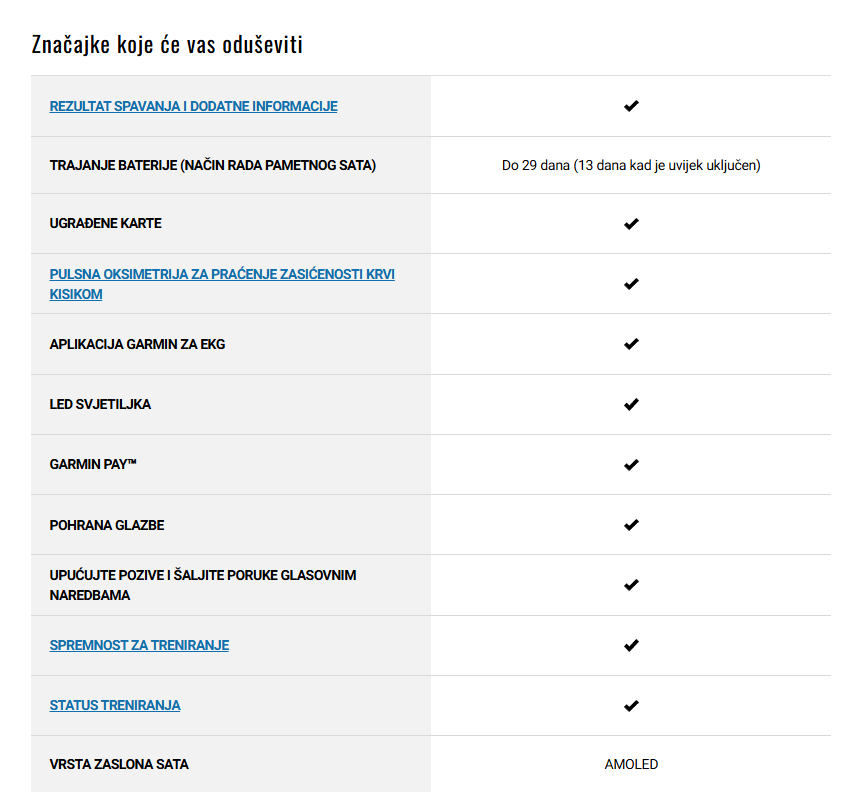Open the Rezultat spavanja i dodatne informacije link
Image resolution: width=858 pixels, height=792 pixels.
click(x=193, y=106)
